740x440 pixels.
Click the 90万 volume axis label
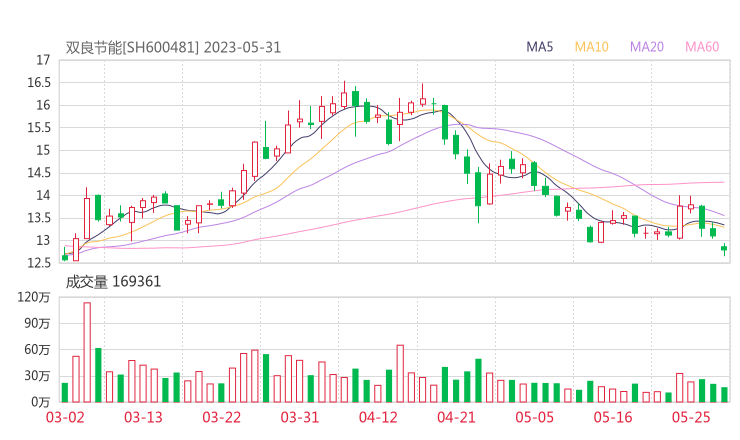coord(37,323)
